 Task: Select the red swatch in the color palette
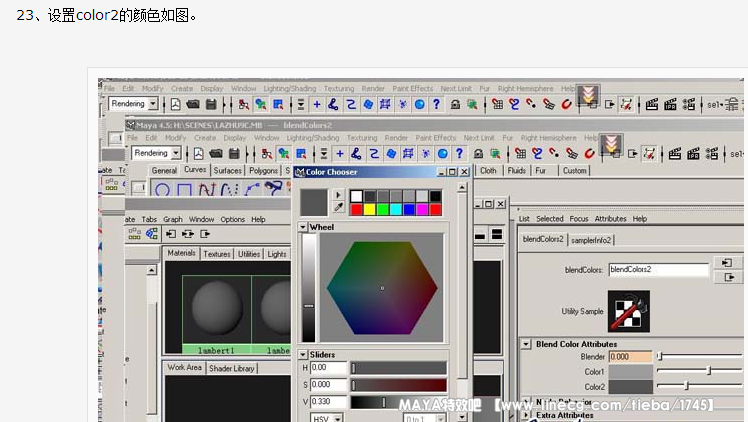(357, 209)
